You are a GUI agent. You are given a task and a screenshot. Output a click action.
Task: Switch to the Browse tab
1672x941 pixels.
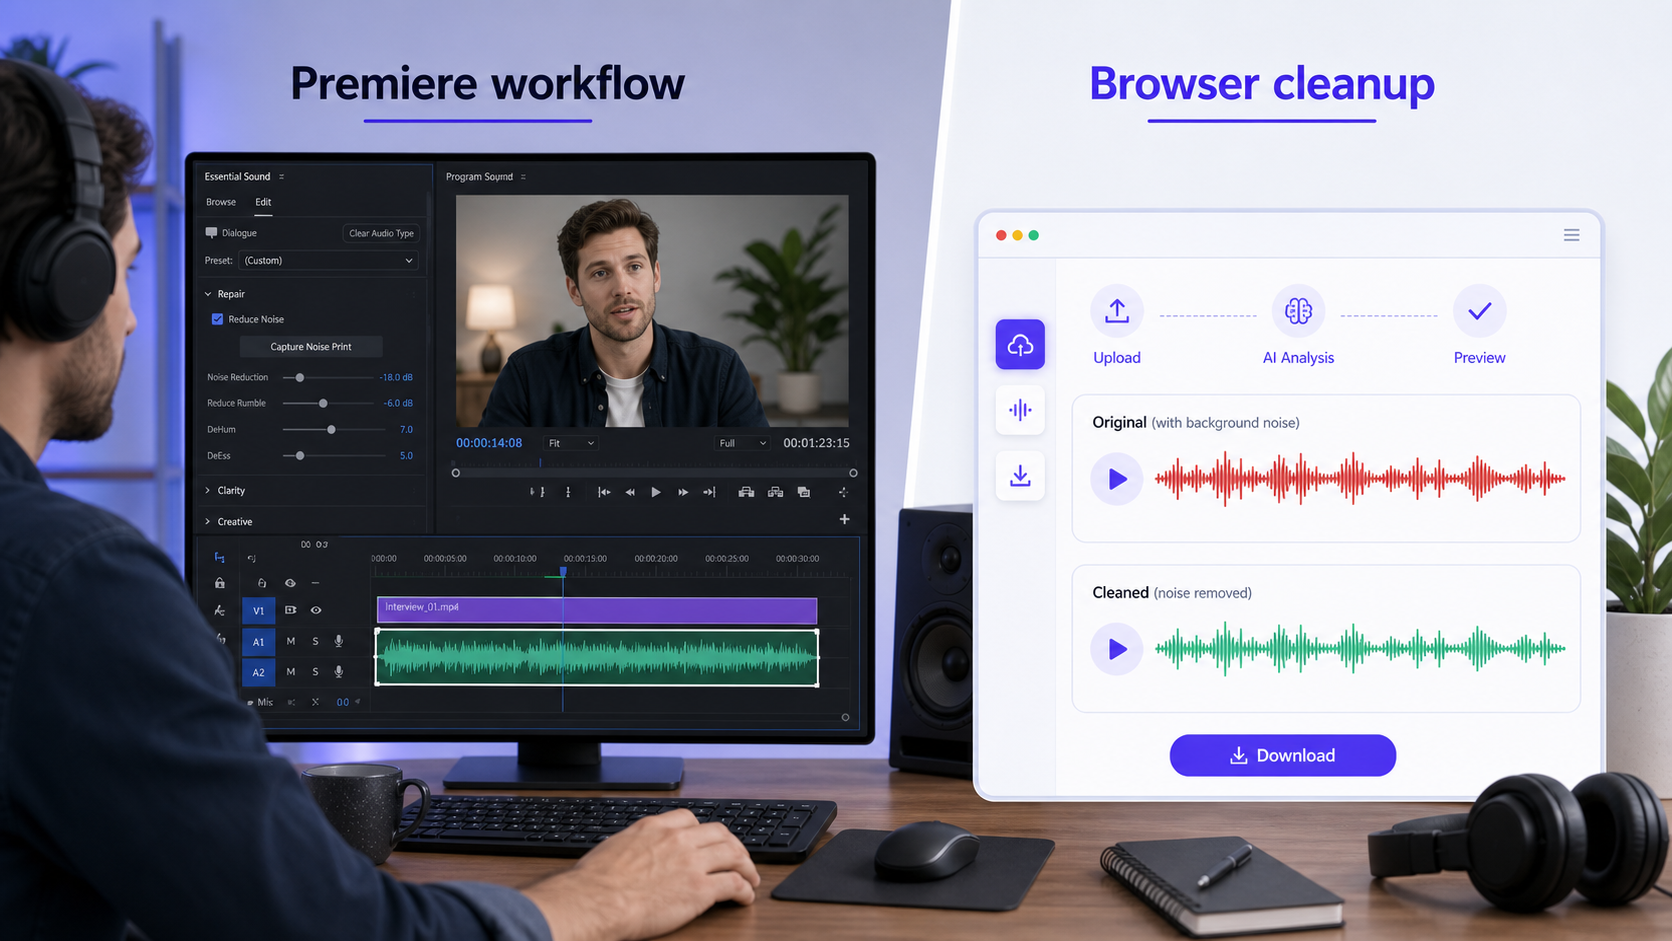[221, 202]
